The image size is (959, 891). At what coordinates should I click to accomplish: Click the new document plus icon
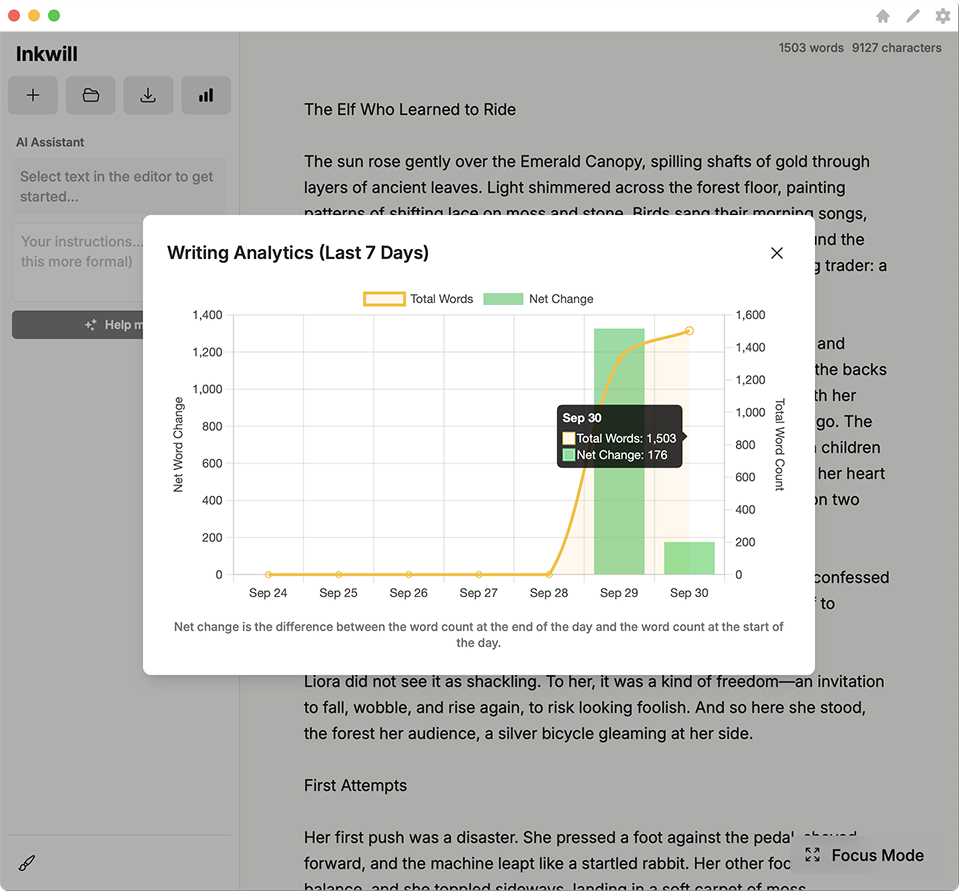pos(33,95)
